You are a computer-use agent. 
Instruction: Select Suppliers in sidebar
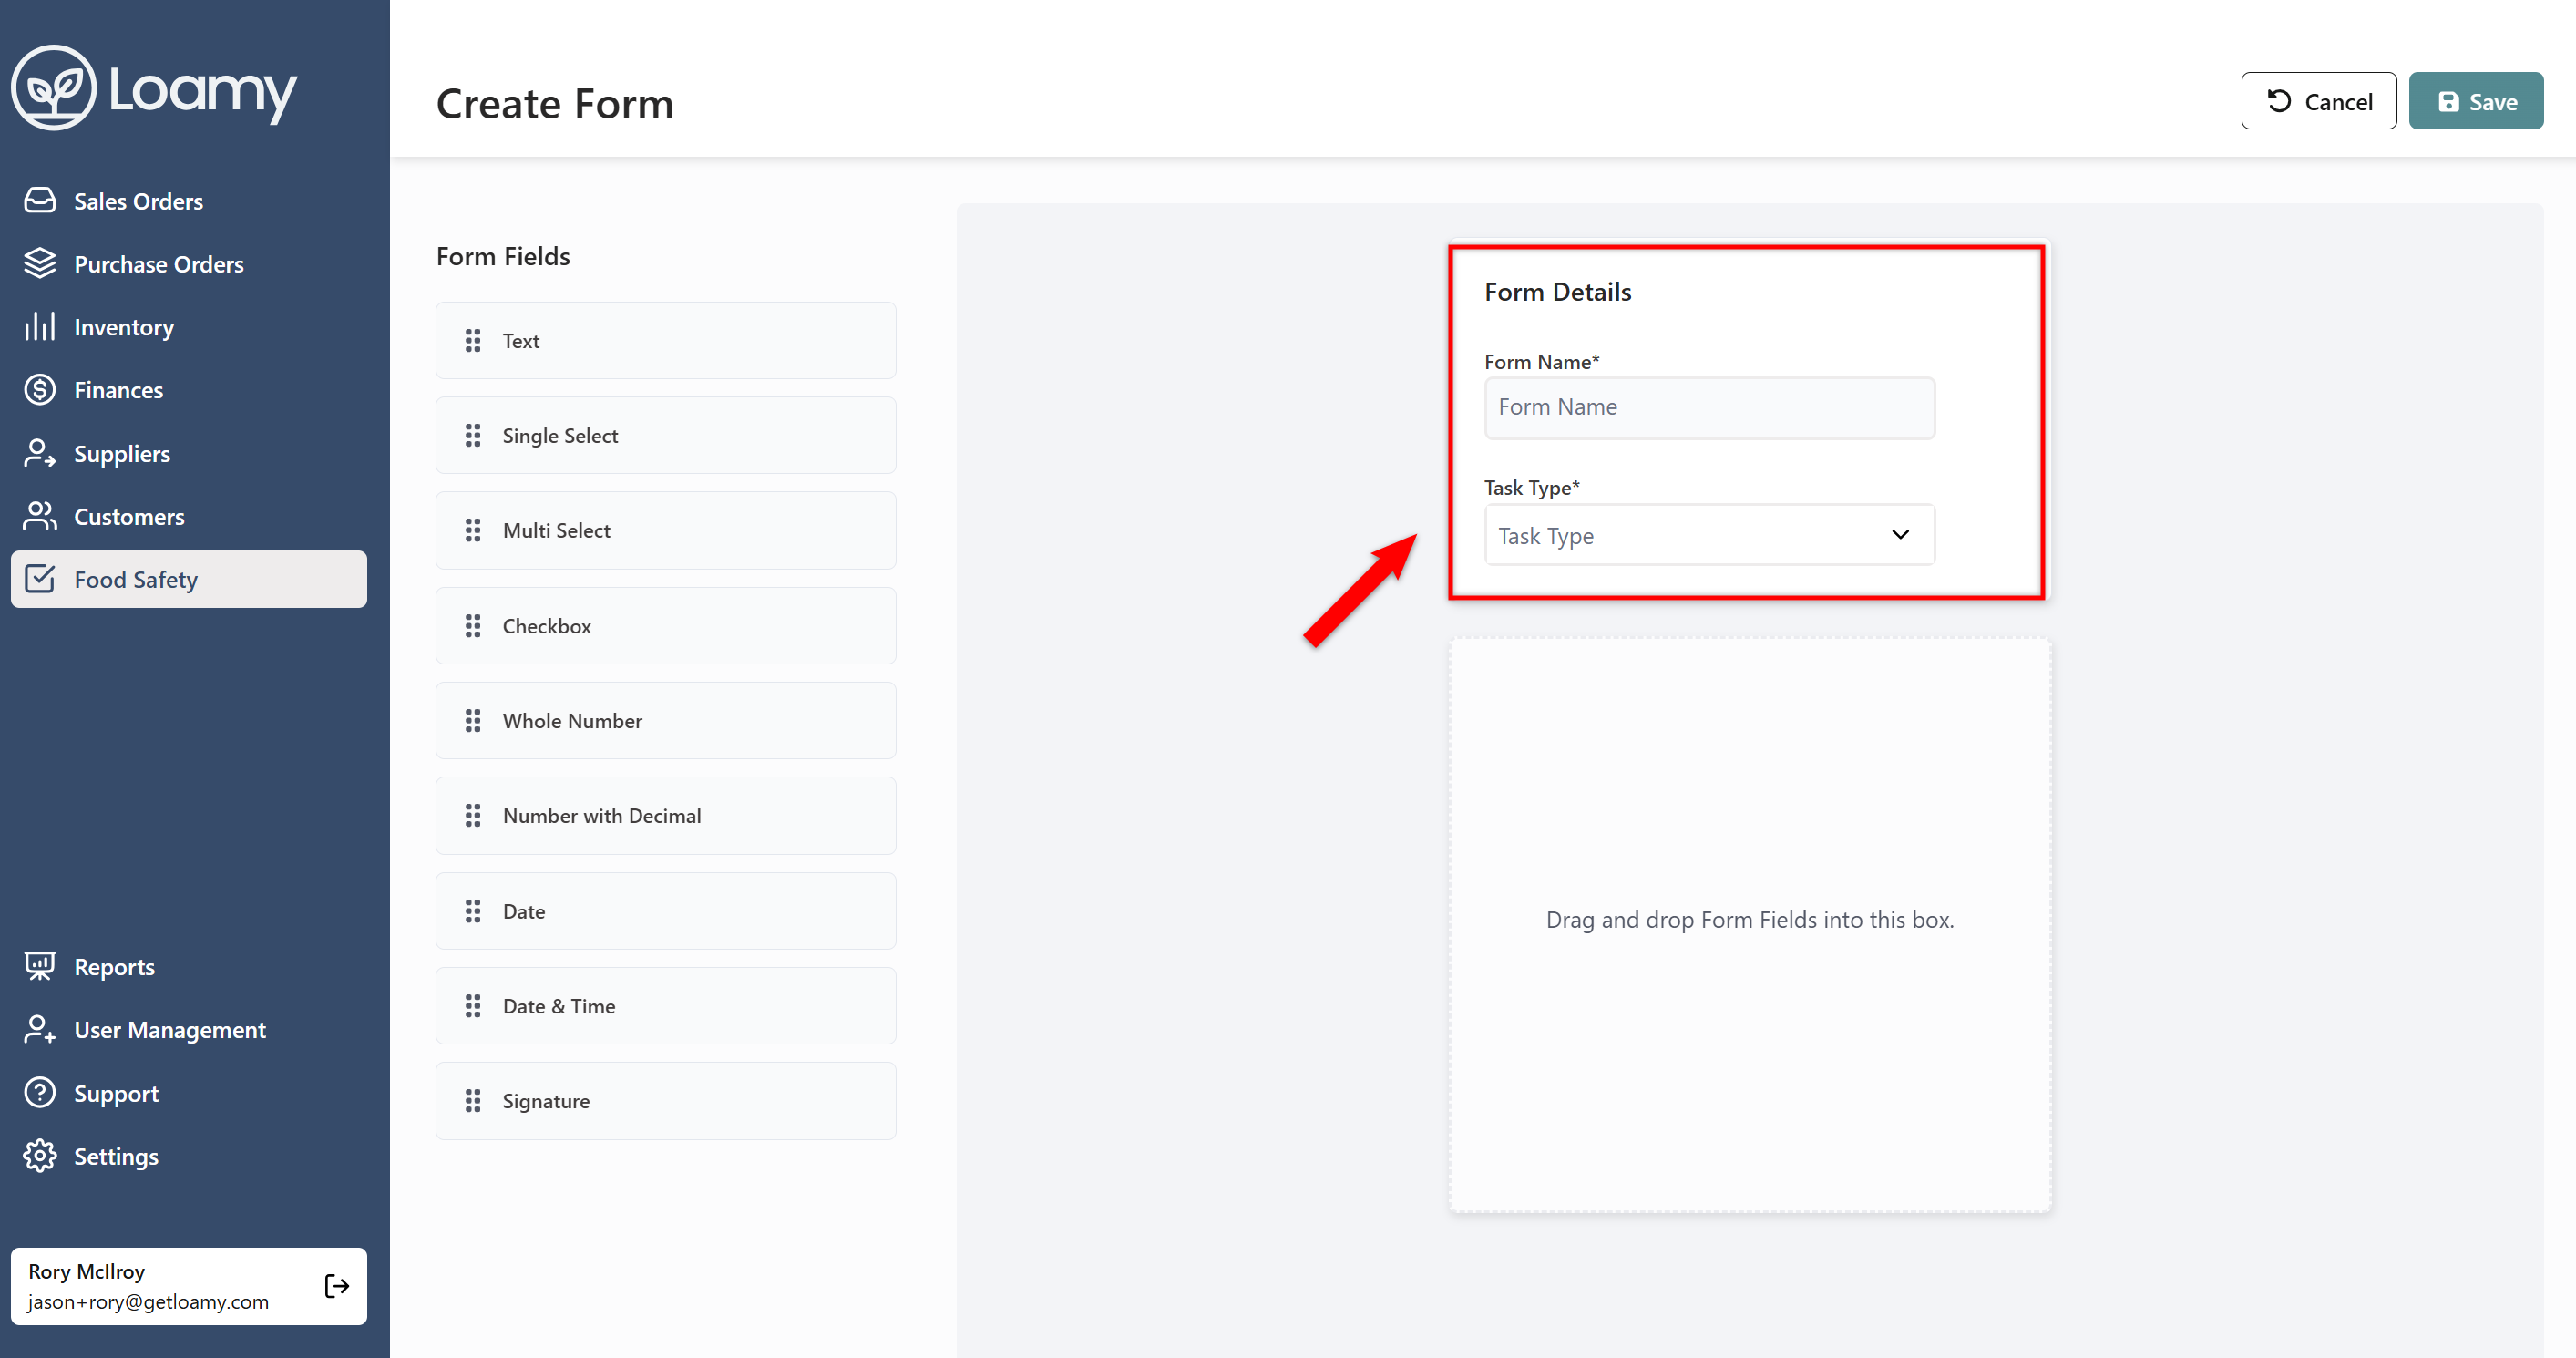click(189, 454)
